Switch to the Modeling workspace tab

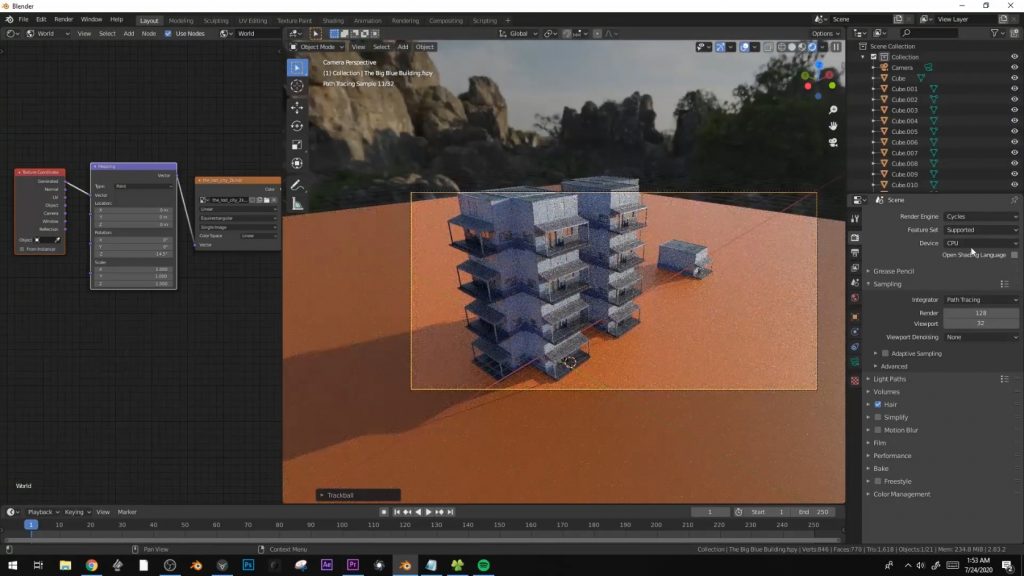pyautogui.click(x=181, y=20)
